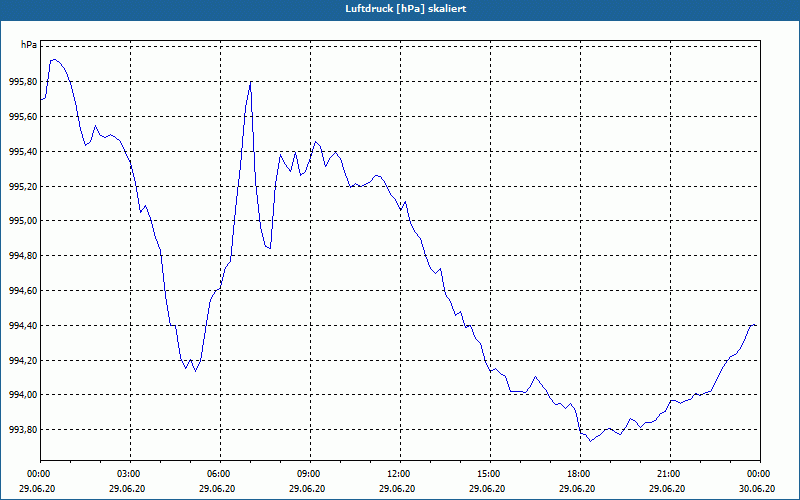Pick the y-axis value "995,00"
The image size is (800, 500).
point(23,221)
